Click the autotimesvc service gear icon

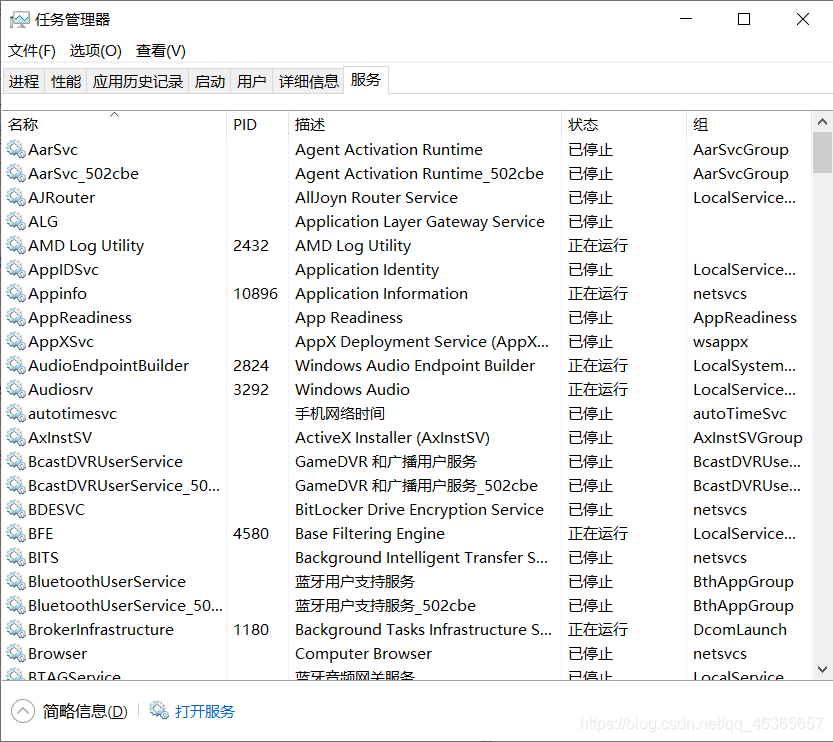click(x=16, y=414)
